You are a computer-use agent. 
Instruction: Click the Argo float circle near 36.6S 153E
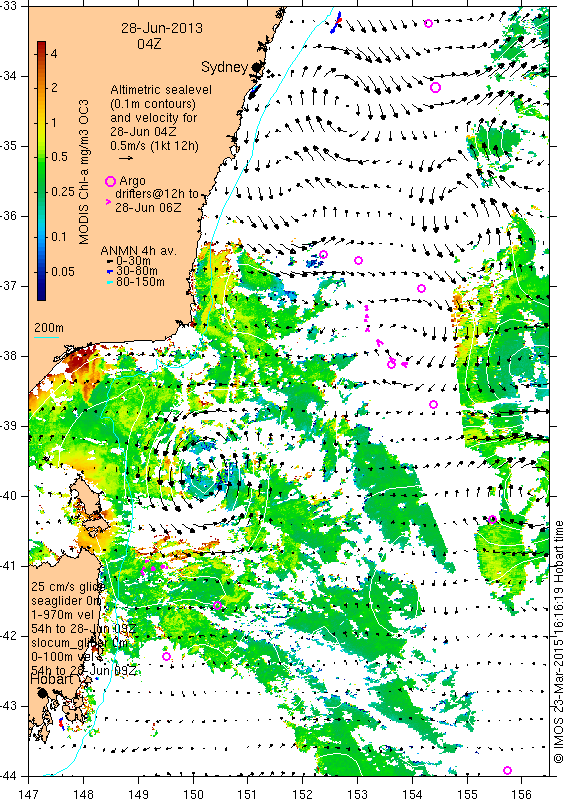(x=358, y=261)
